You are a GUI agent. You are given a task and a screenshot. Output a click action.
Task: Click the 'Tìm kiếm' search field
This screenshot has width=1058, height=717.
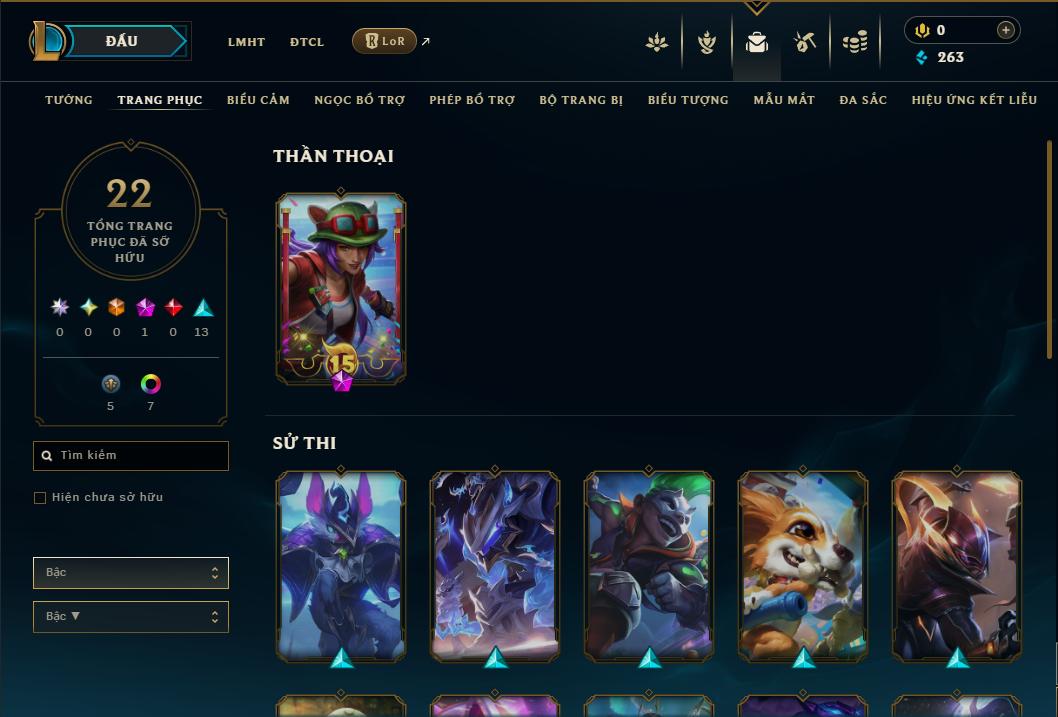click(131, 455)
